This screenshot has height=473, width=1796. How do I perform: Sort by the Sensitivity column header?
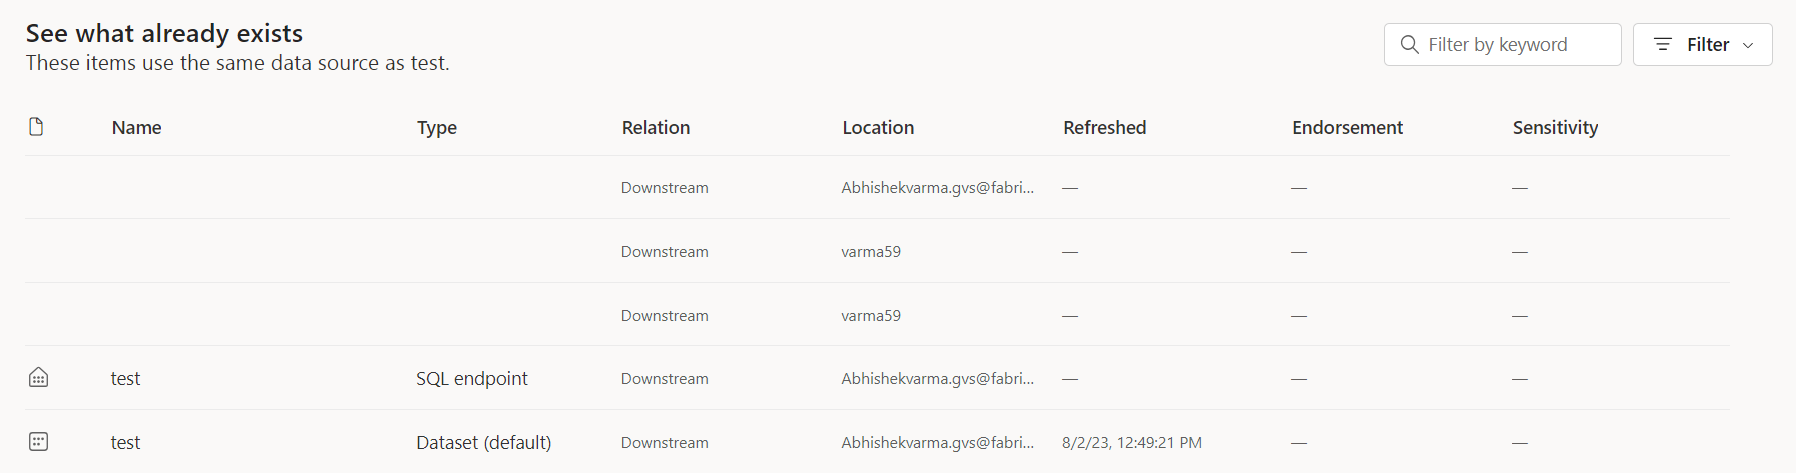(1555, 128)
